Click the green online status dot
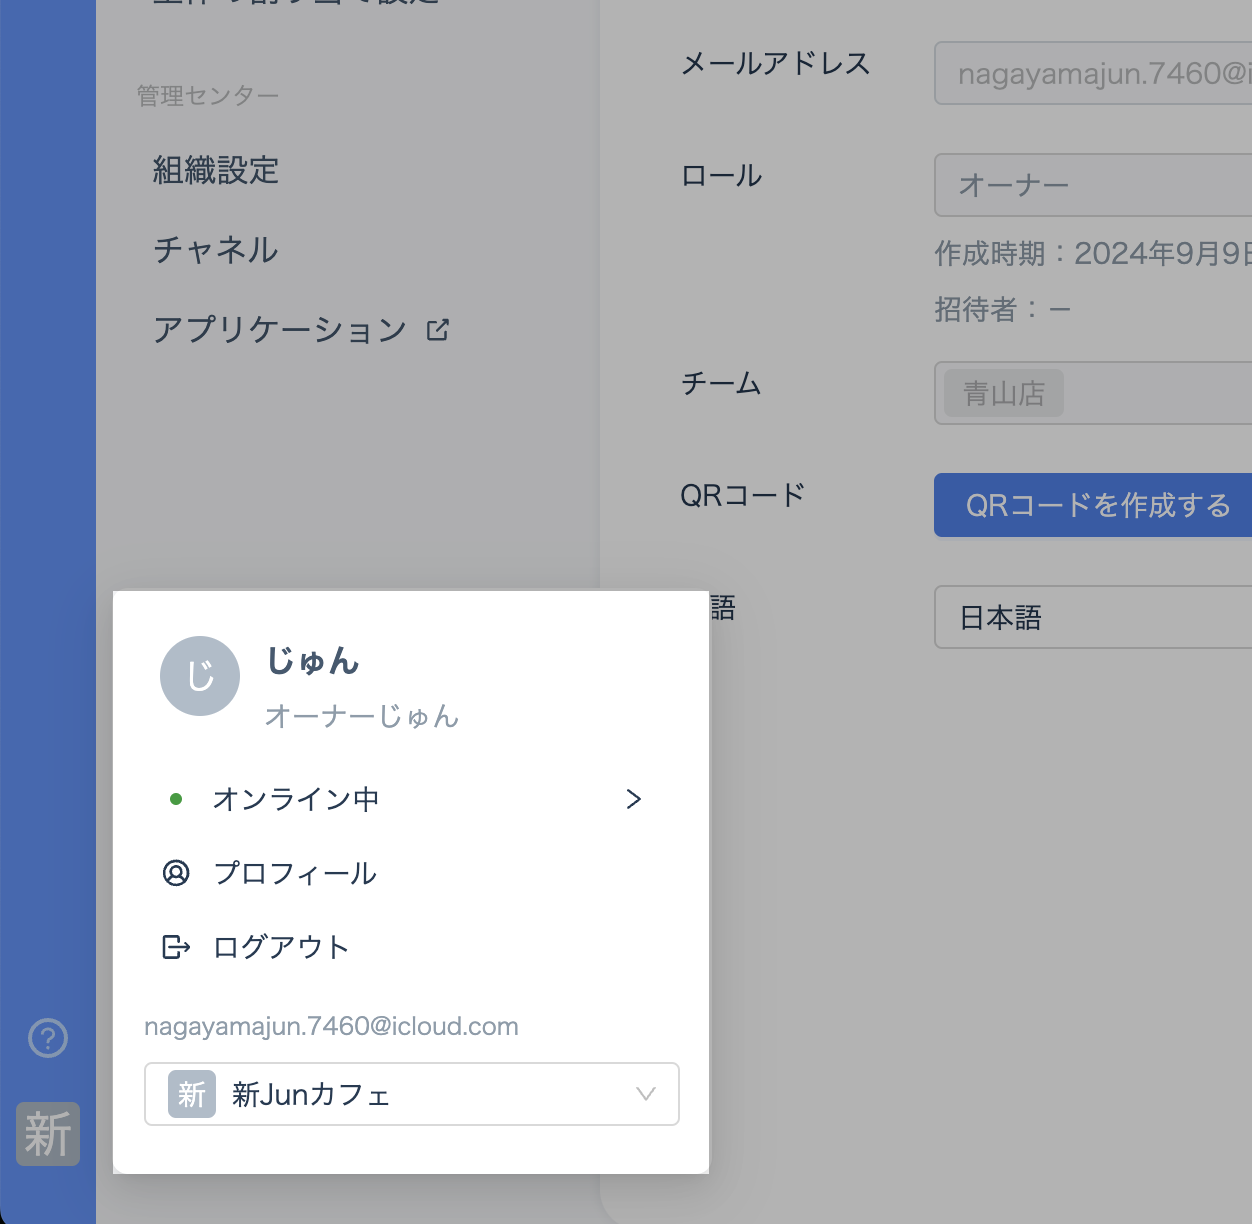The width and height of the screenshot is (1252, 1224). pyautogui.click(x=176, y=799)
